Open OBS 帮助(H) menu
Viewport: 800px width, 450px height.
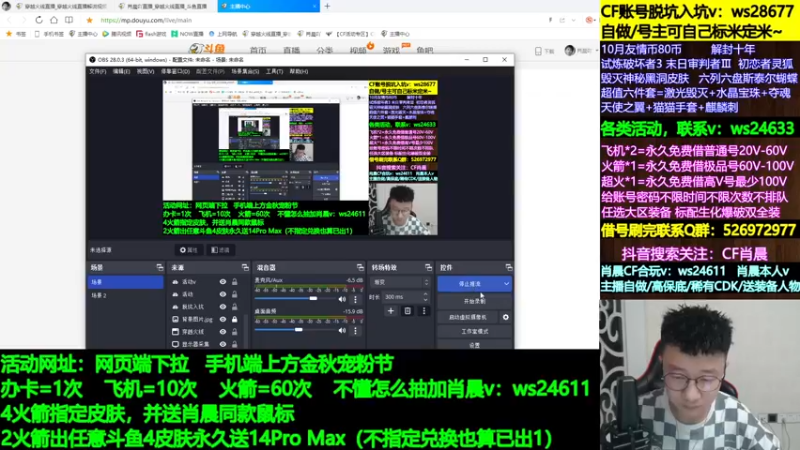click(x=298, y=71)
